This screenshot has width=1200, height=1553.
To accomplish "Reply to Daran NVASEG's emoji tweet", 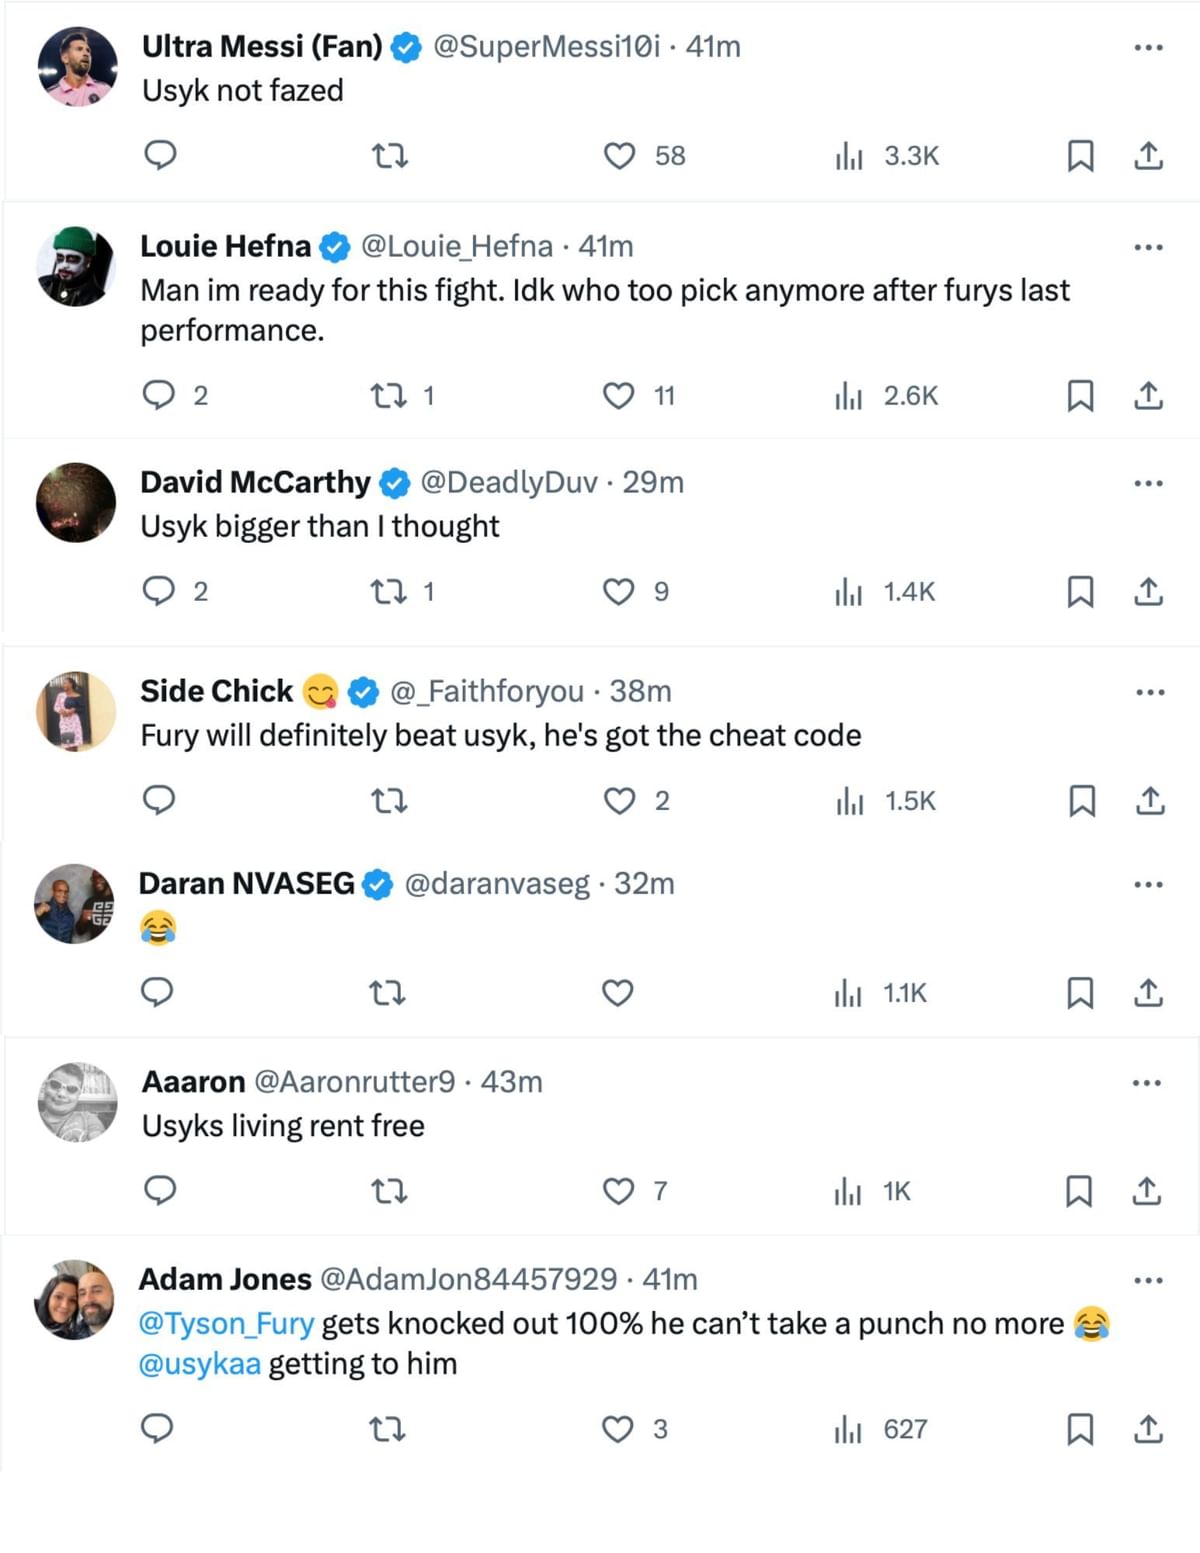I will [158, 993].
